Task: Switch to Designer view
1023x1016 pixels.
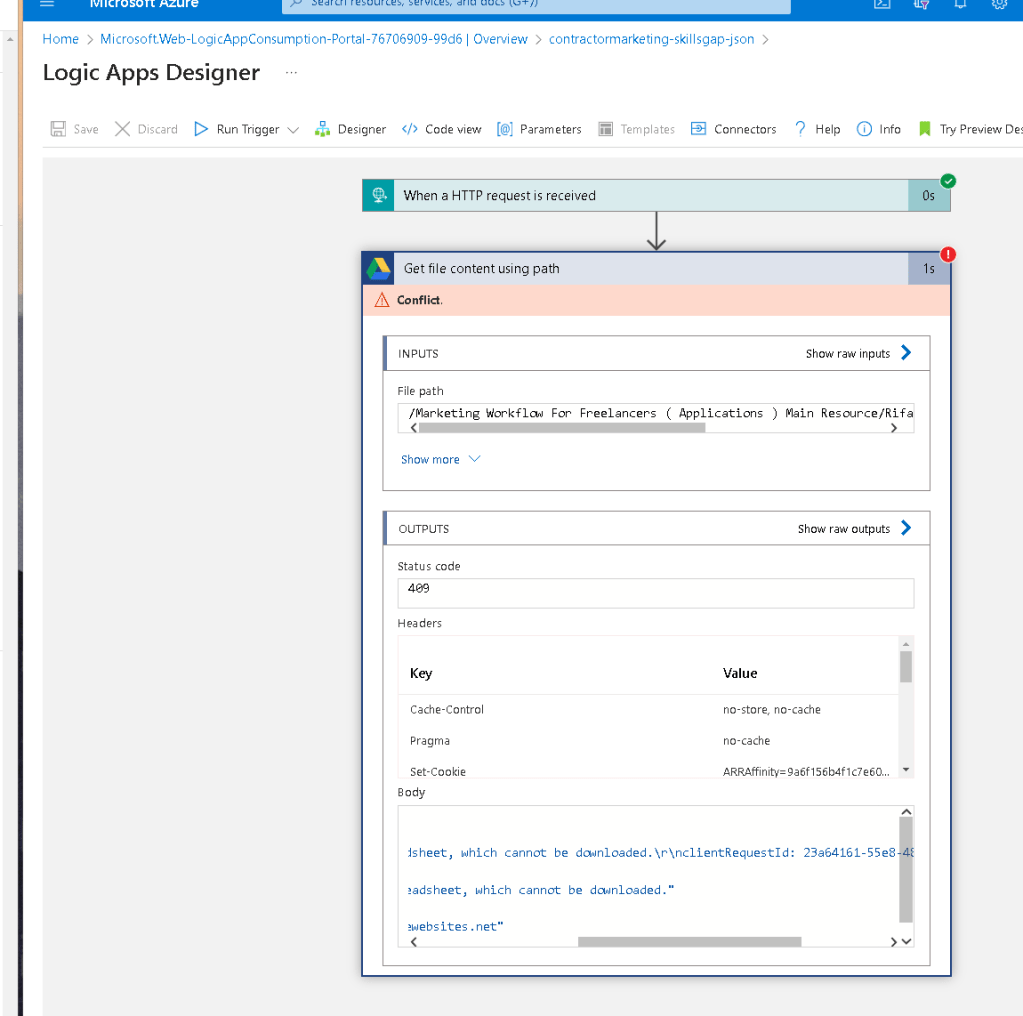Action: click(350, 129)
